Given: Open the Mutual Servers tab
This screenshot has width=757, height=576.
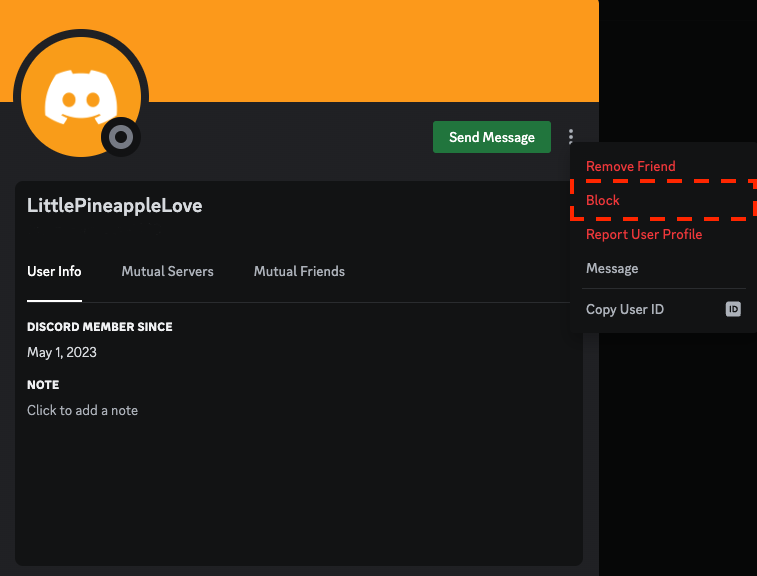Looking at the screenshot, I should tap(167, 271).
